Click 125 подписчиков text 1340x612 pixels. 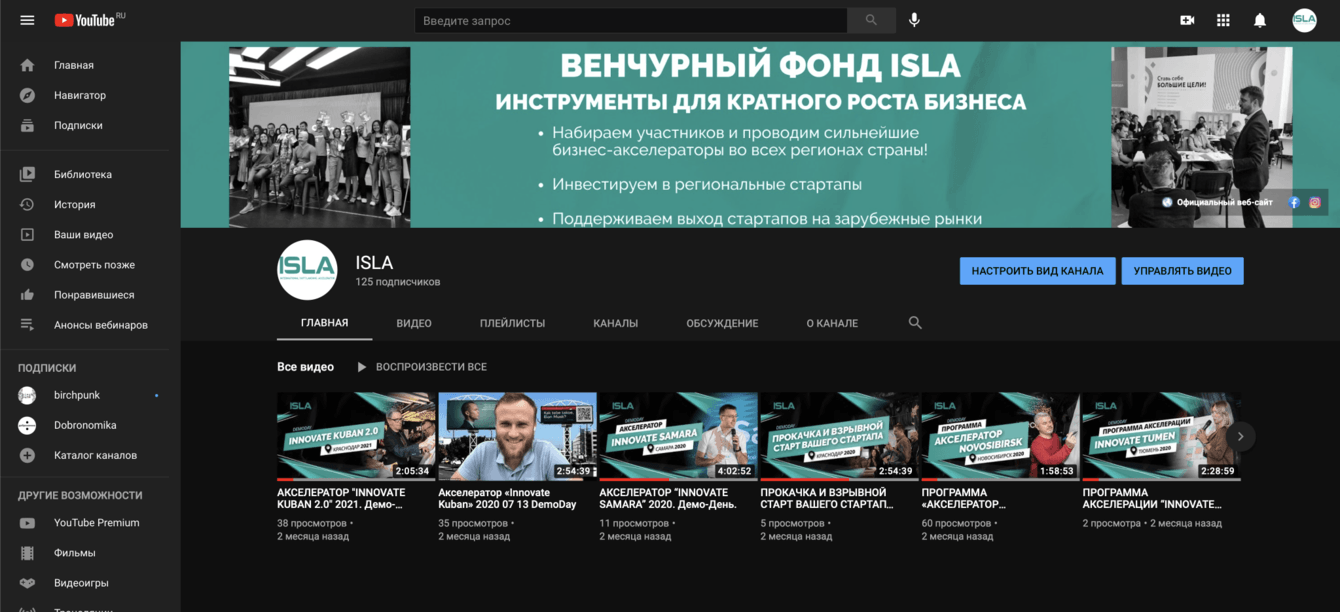398,282
